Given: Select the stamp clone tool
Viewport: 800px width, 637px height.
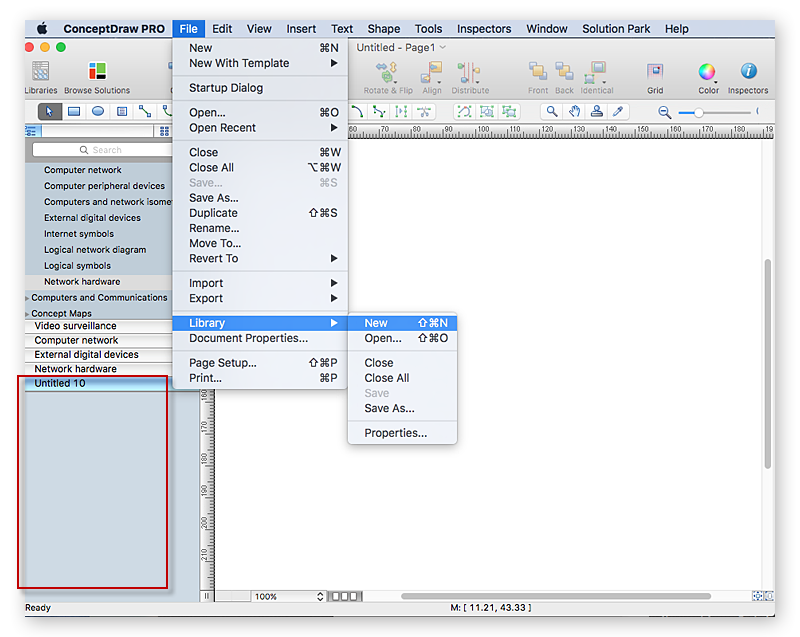Looking at the screenshot, I should click(596, 111).
